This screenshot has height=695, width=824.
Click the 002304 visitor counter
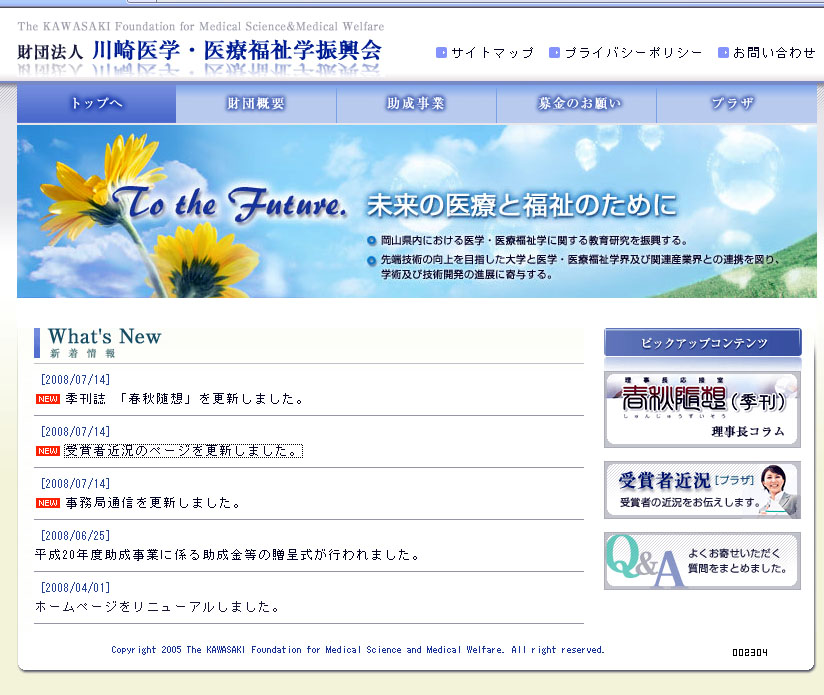click(x=750, y=652)
